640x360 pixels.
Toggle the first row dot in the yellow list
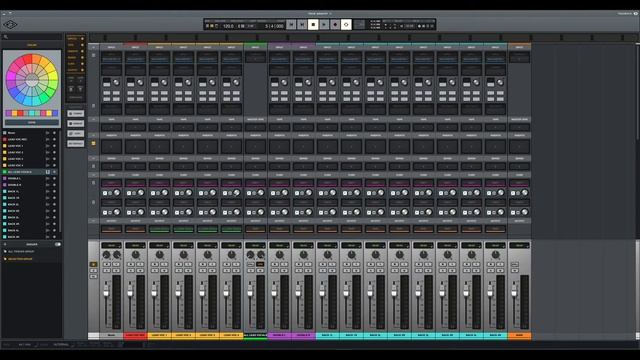point(82,39)
